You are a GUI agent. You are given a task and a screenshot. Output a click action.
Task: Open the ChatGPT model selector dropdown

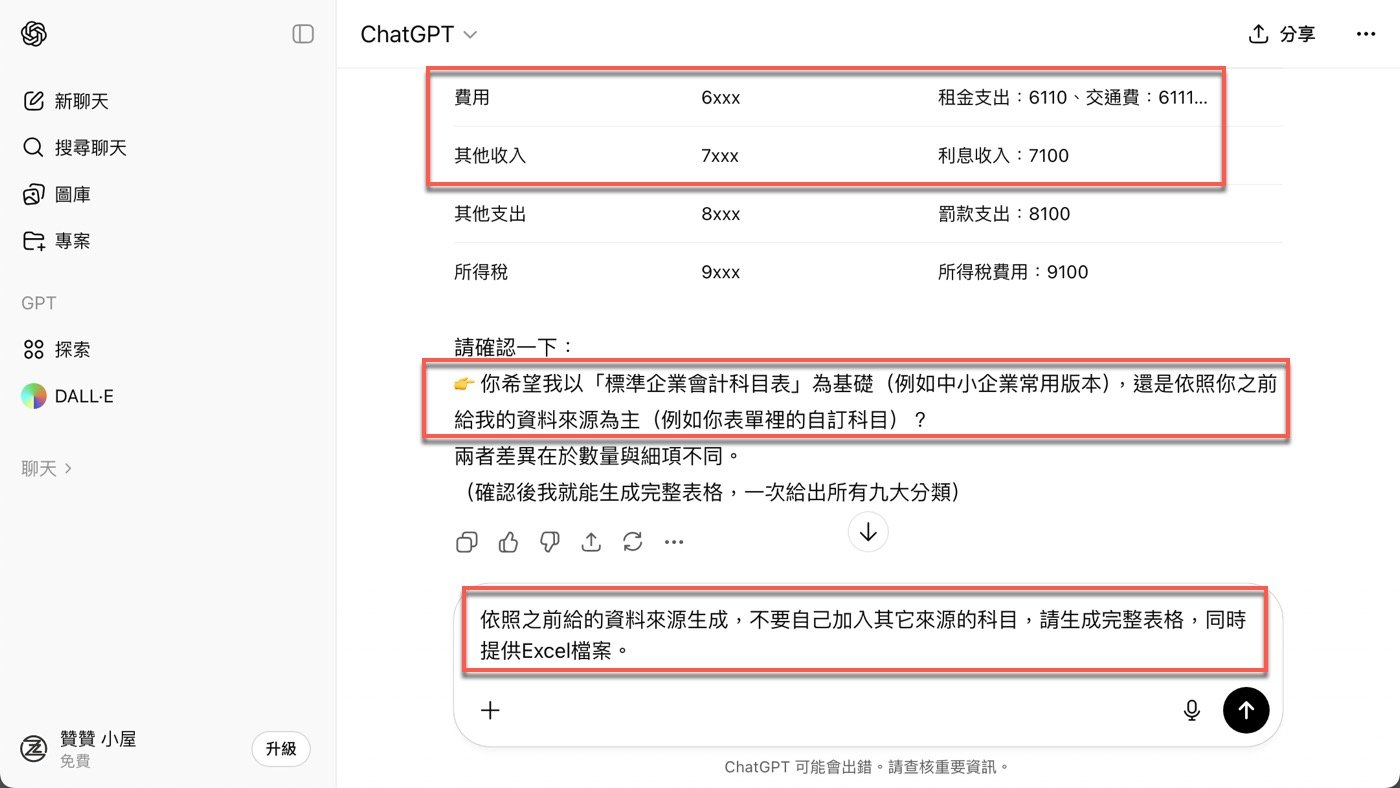418,33
